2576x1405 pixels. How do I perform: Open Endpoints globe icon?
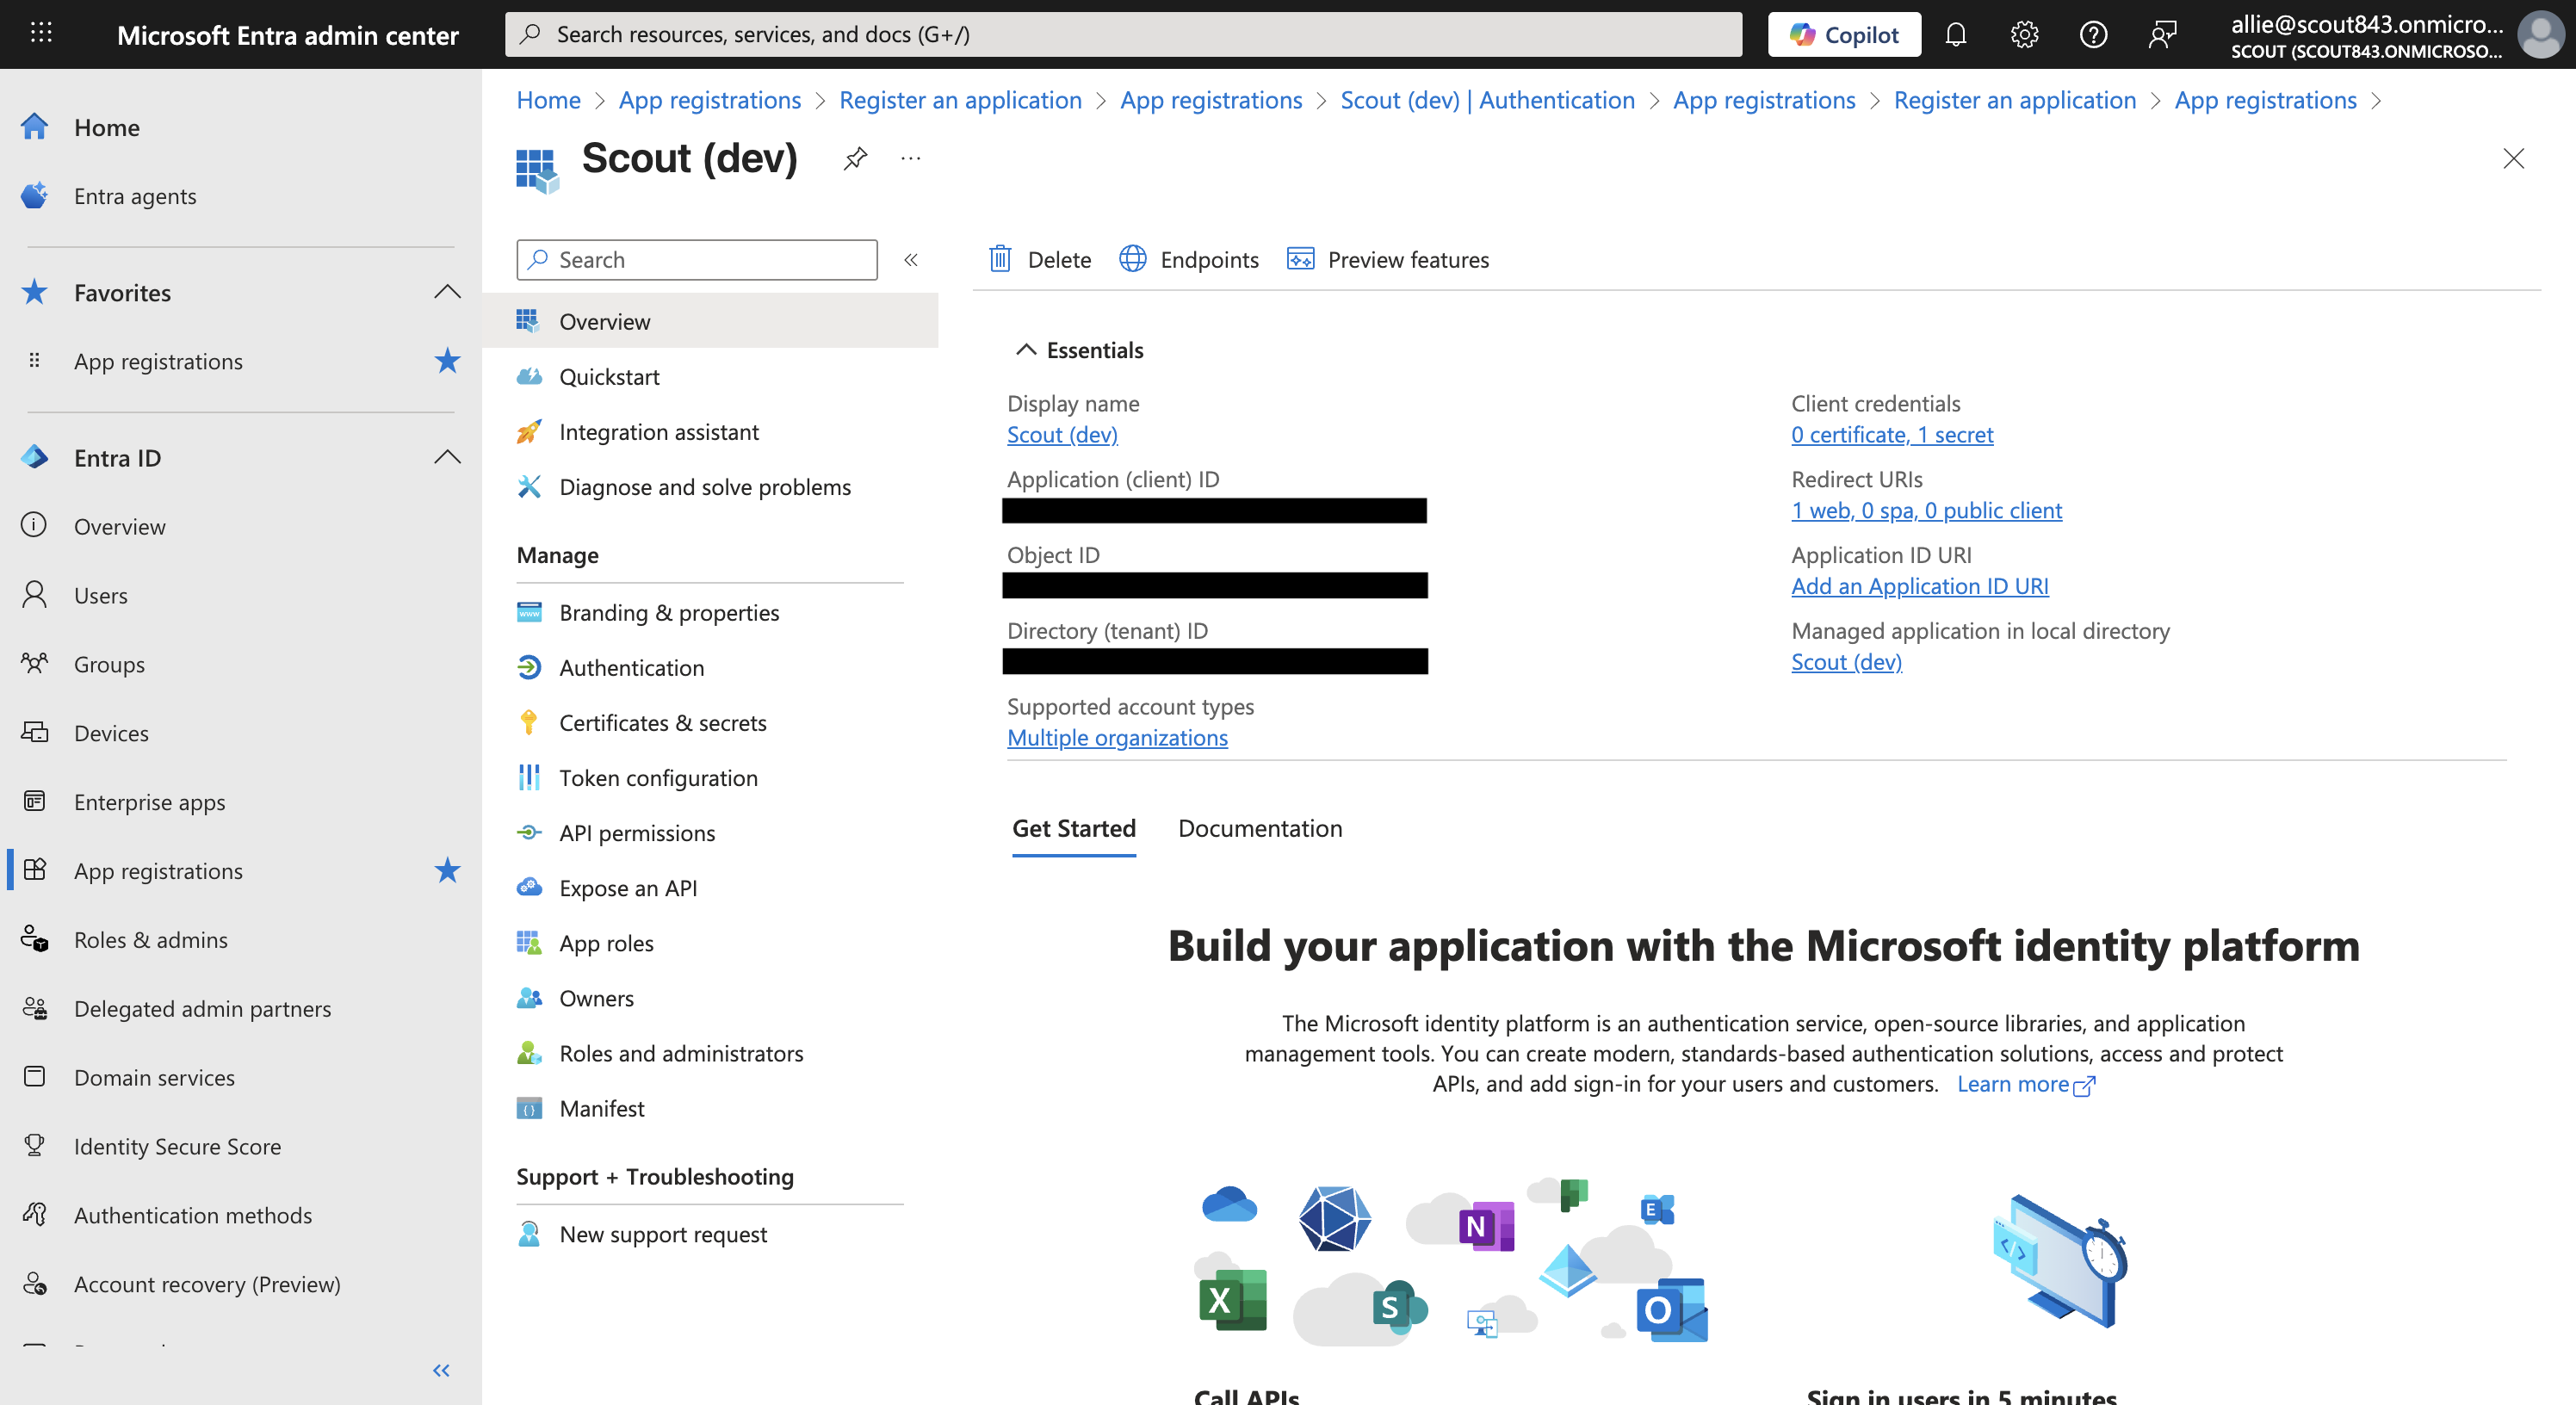click(x=1132, y=259)
